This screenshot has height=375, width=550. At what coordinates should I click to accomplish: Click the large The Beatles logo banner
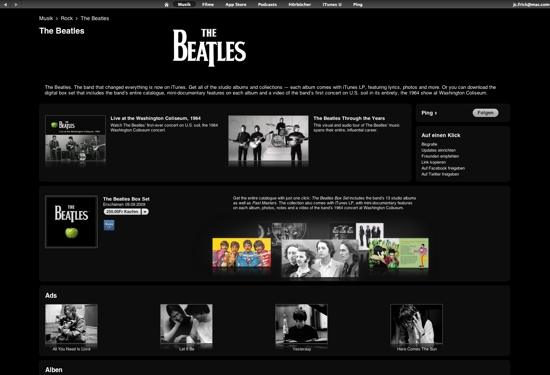(209, 47)
